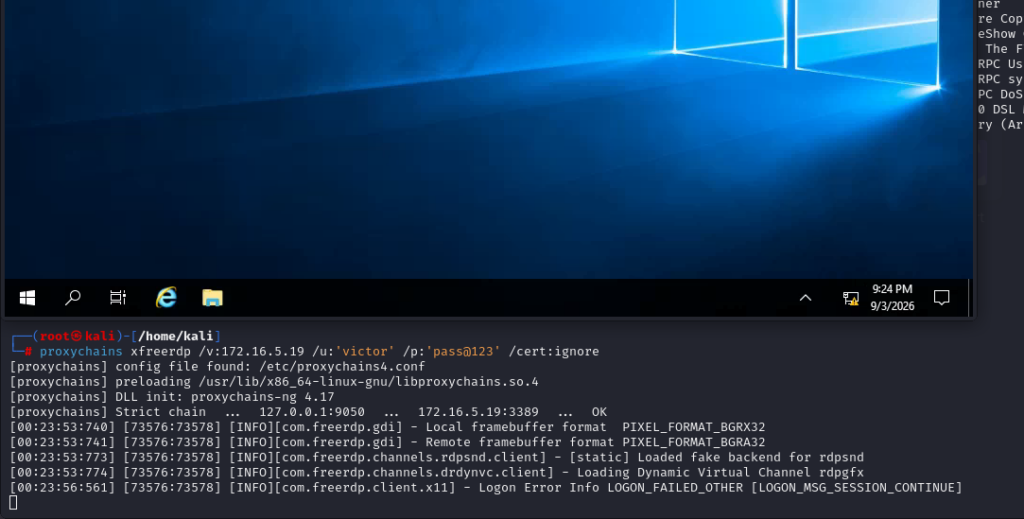Screen dimensions: 1024x519
Task: Click the root@kali prompt label
Action: click(77, 336)
